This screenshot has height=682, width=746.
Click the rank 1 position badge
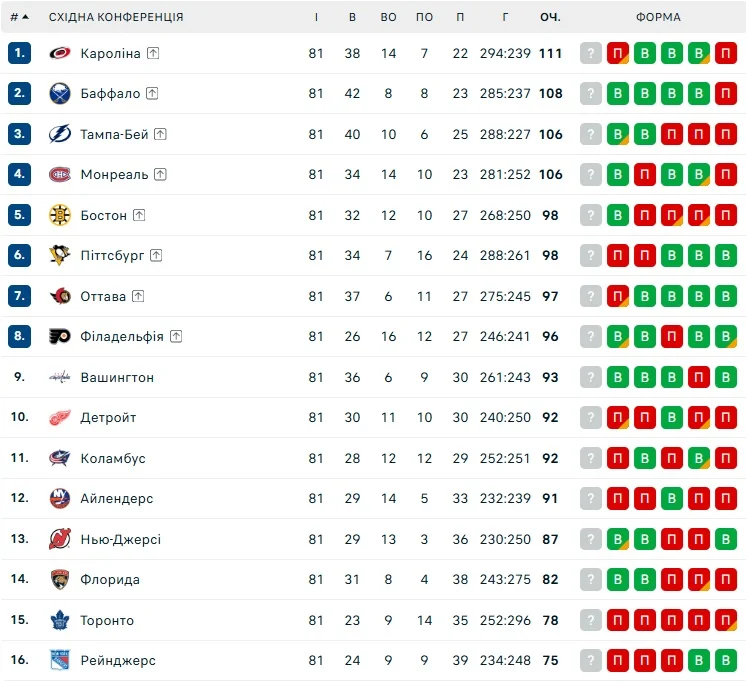pos(19,53)
